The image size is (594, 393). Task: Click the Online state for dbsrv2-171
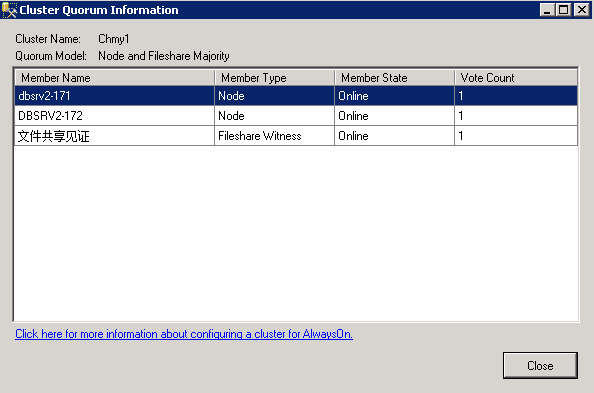tap(394, 96)
